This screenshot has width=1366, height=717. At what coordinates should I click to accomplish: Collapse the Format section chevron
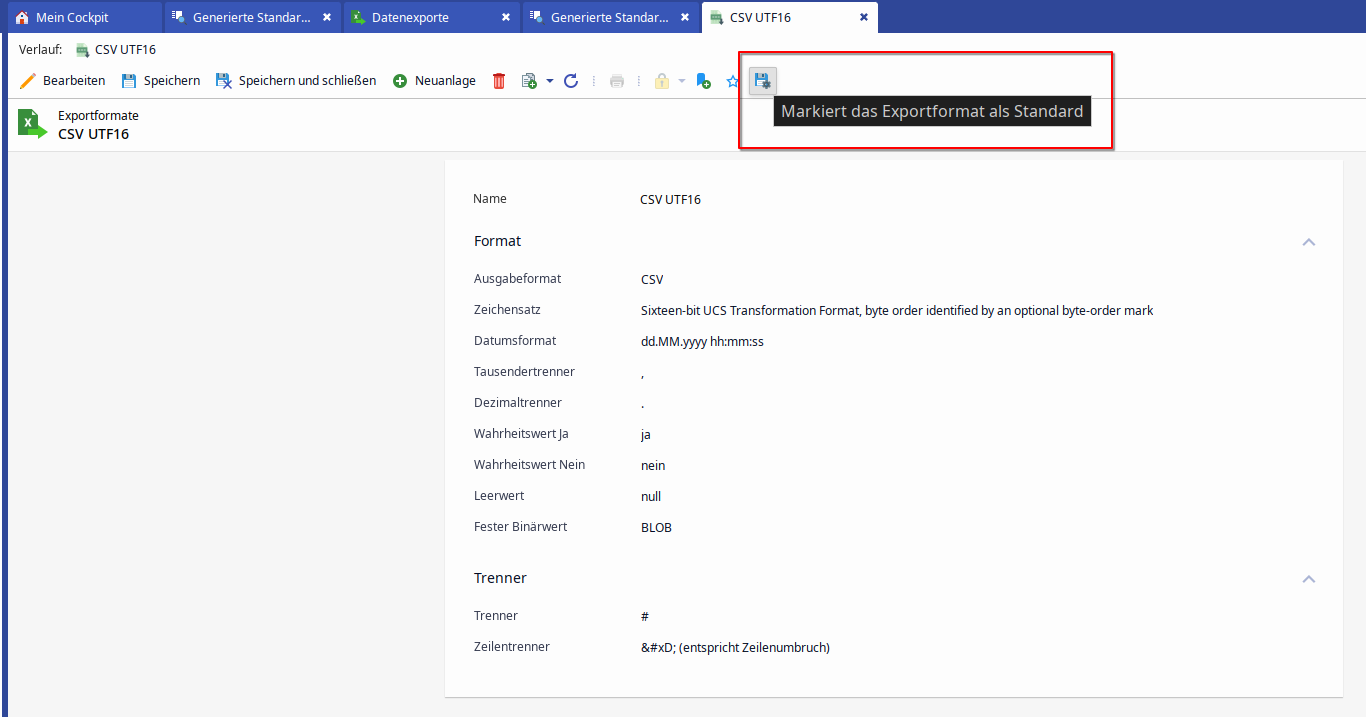(1308, 242)
